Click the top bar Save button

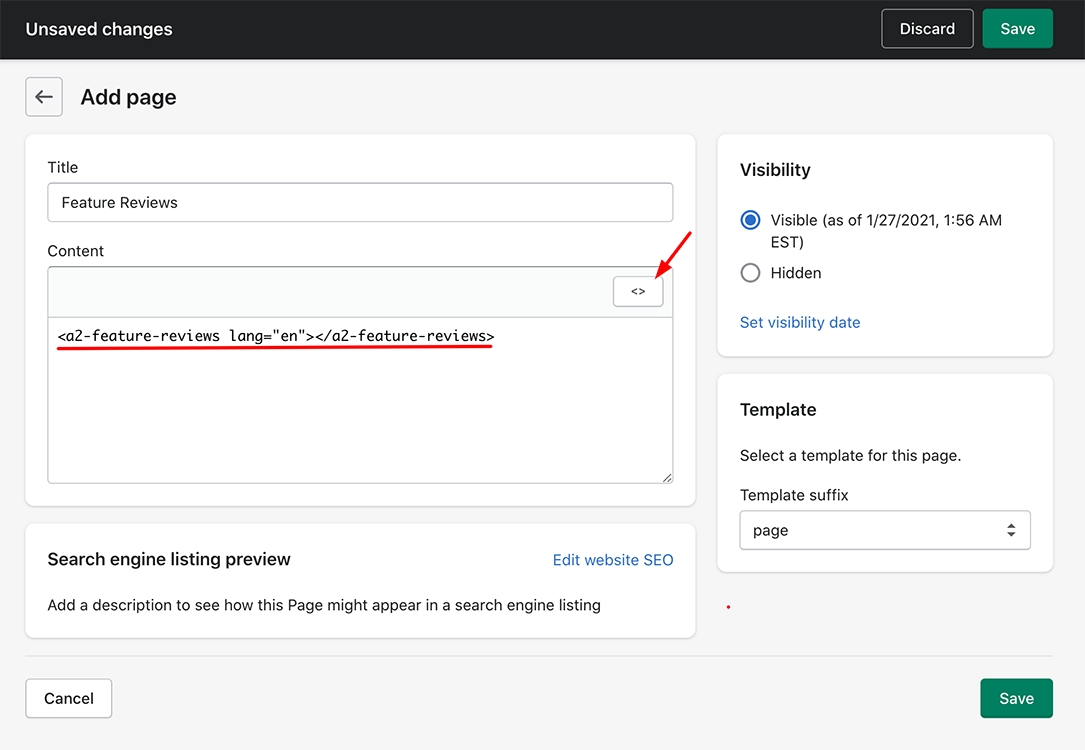click(1017, 29)
